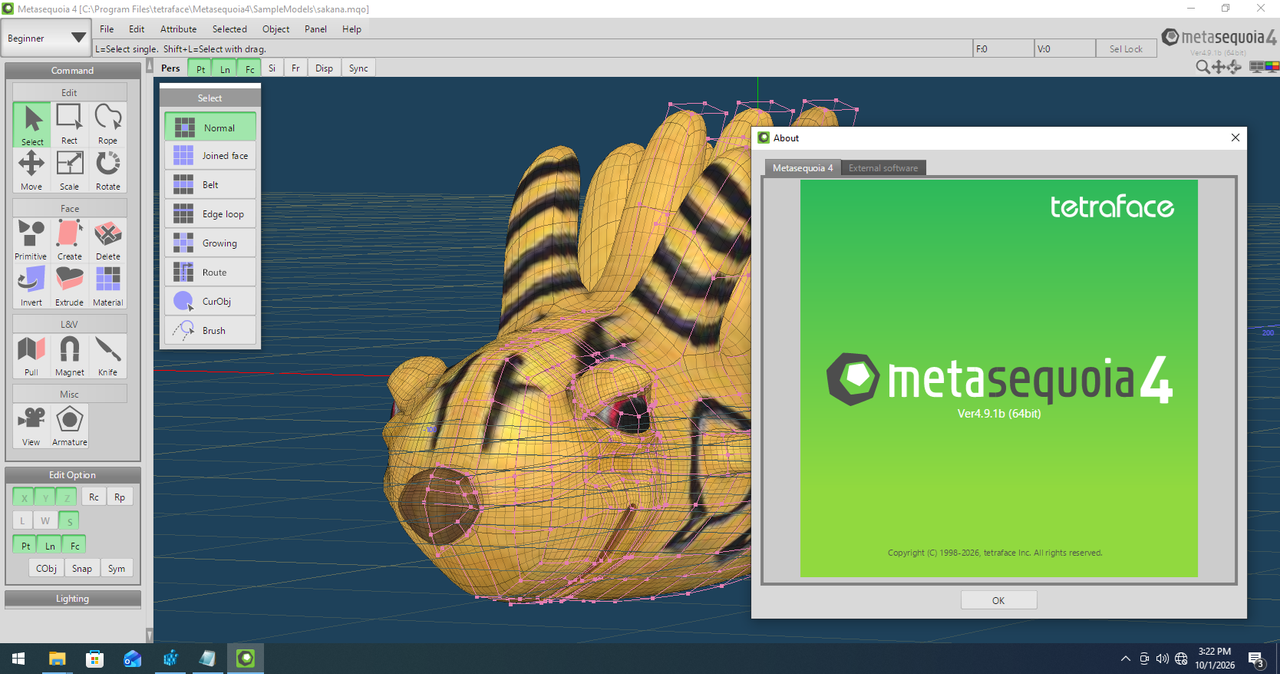
Task: Toggle Z axis in Edit Option
Action: coord(68,497)
